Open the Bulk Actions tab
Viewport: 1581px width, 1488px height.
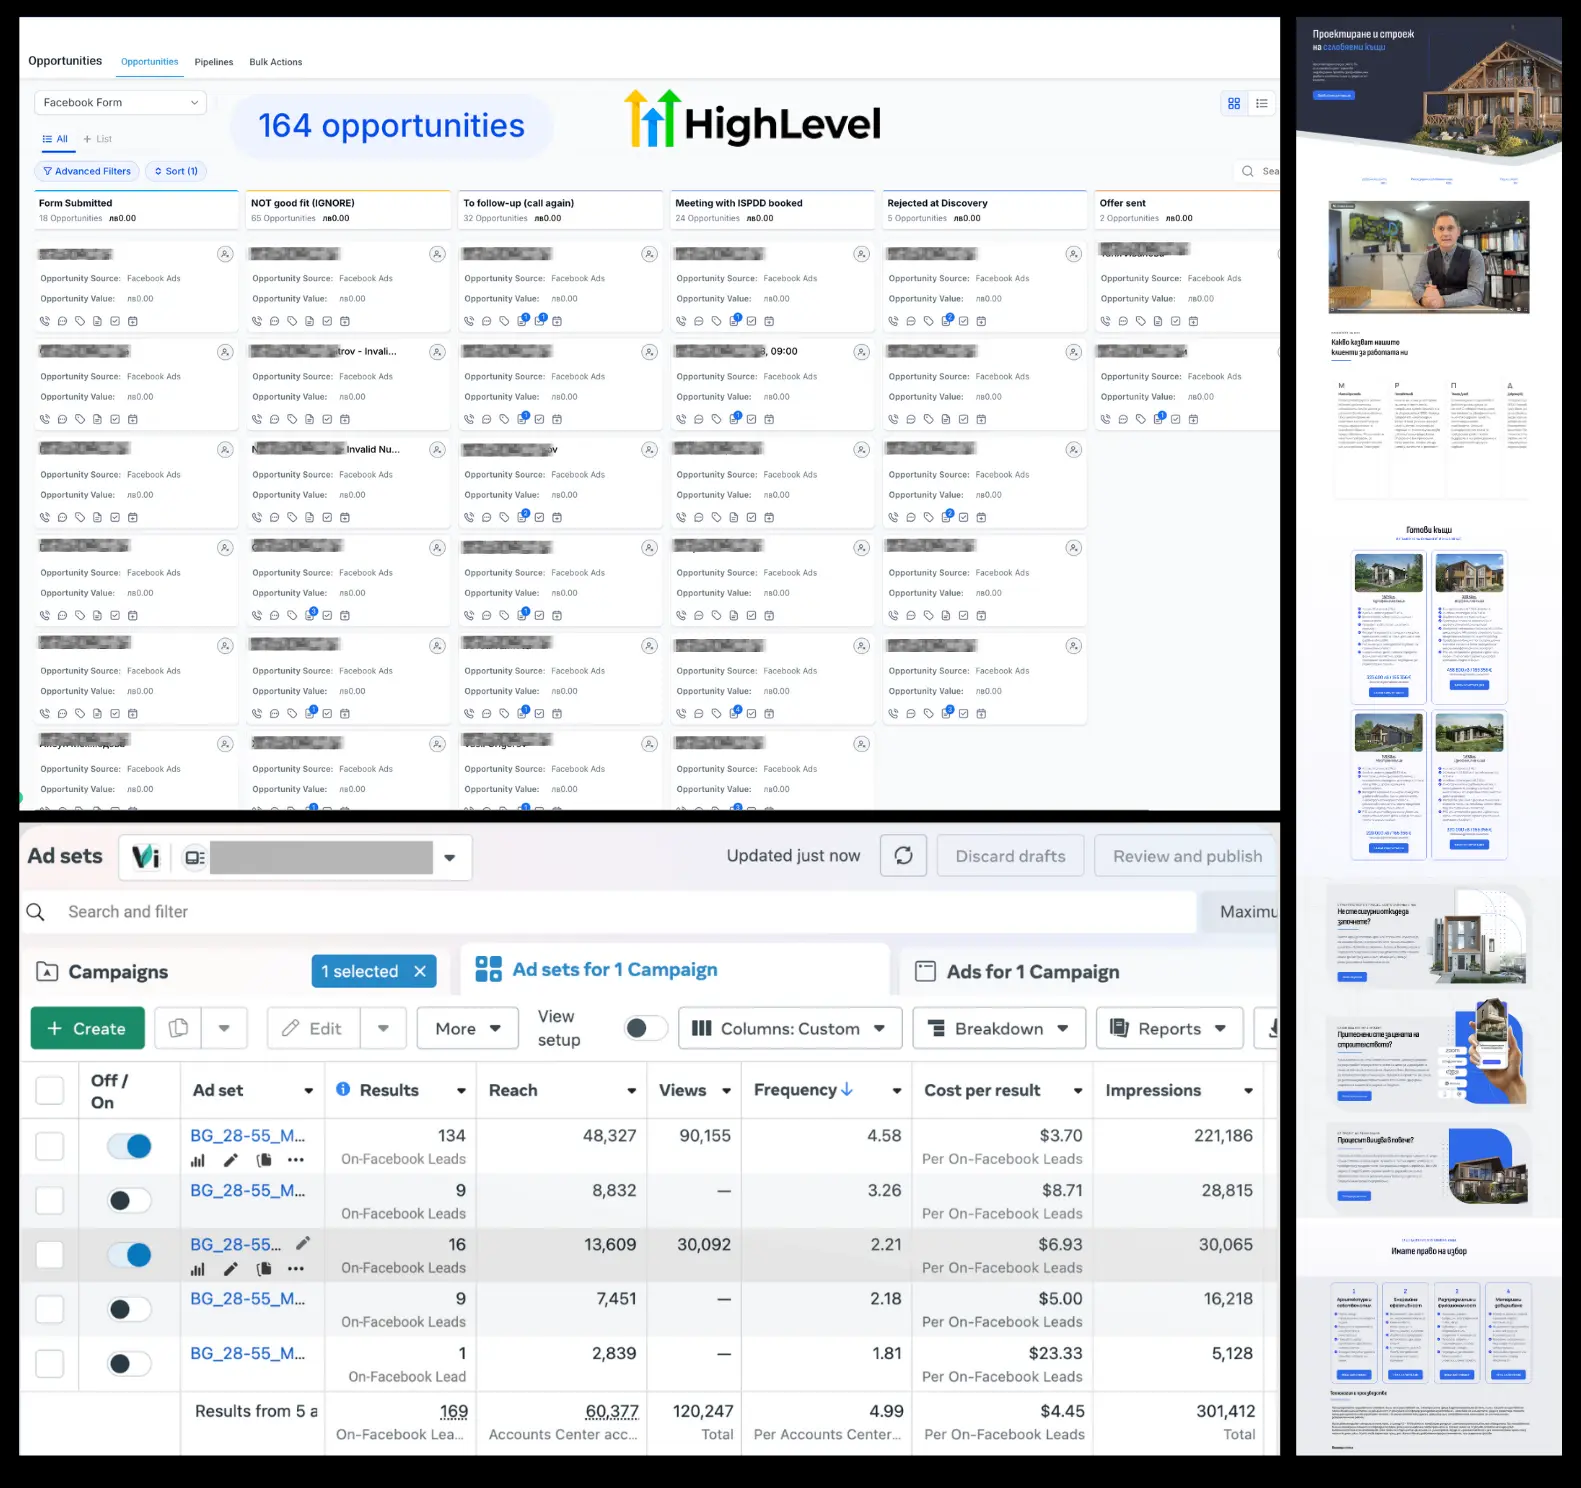click(276, 62)
